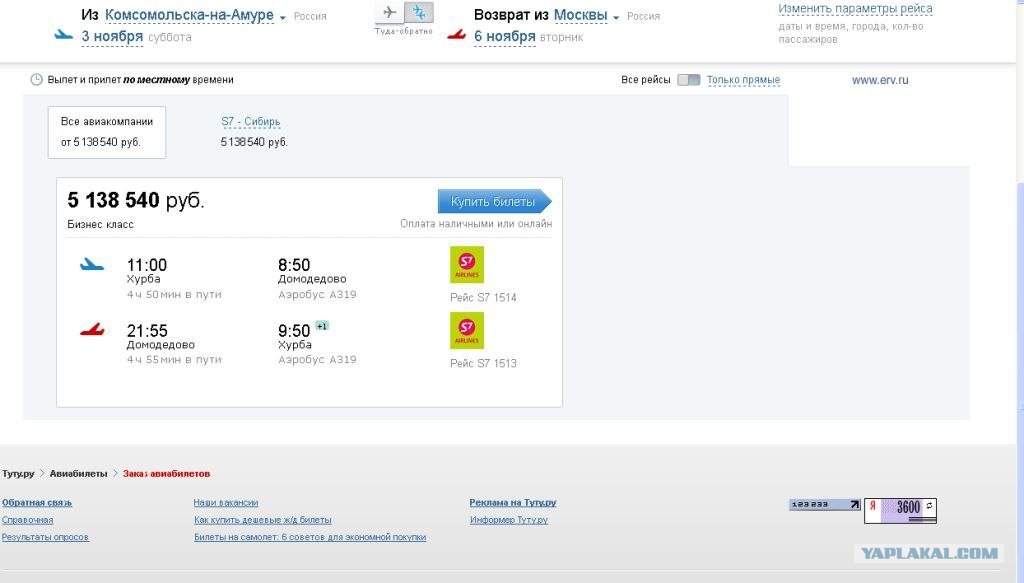Click the 11:00 Хурба departure time
The width and height of the screenshot is (1024, 583).
pyautogui.click(x=147, y=270)
